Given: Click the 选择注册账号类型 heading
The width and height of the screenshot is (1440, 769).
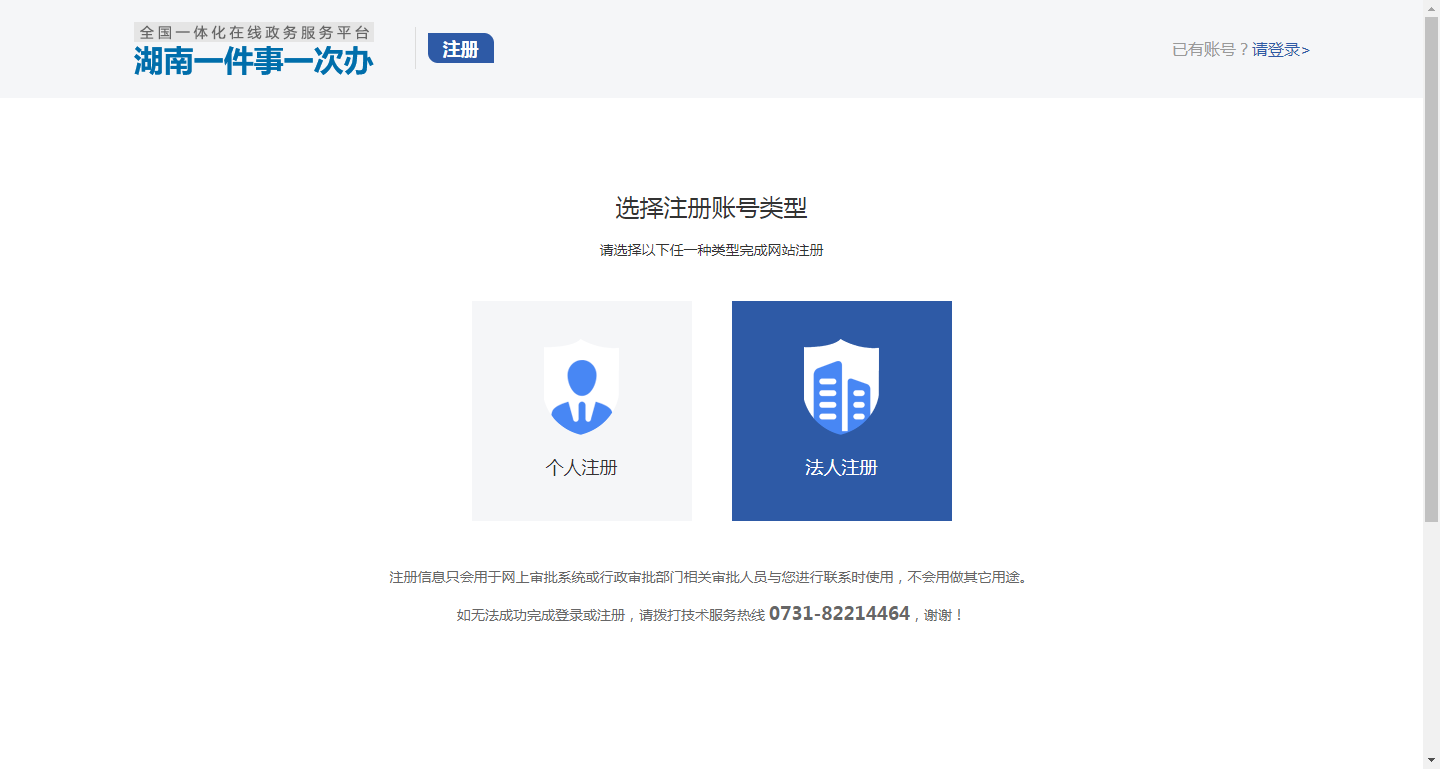Looking at the screenshot, I should 711,209.
